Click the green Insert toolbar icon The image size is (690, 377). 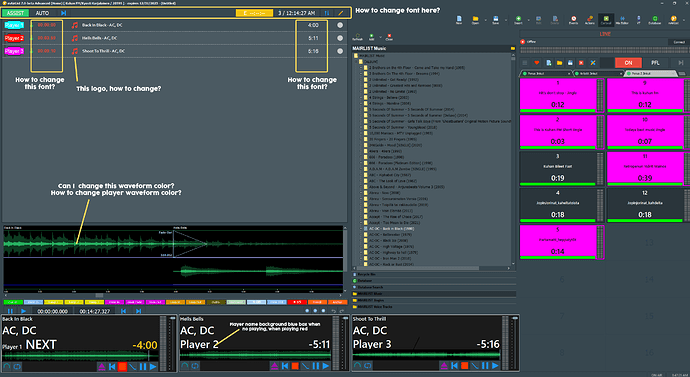(x=518, y=20)
